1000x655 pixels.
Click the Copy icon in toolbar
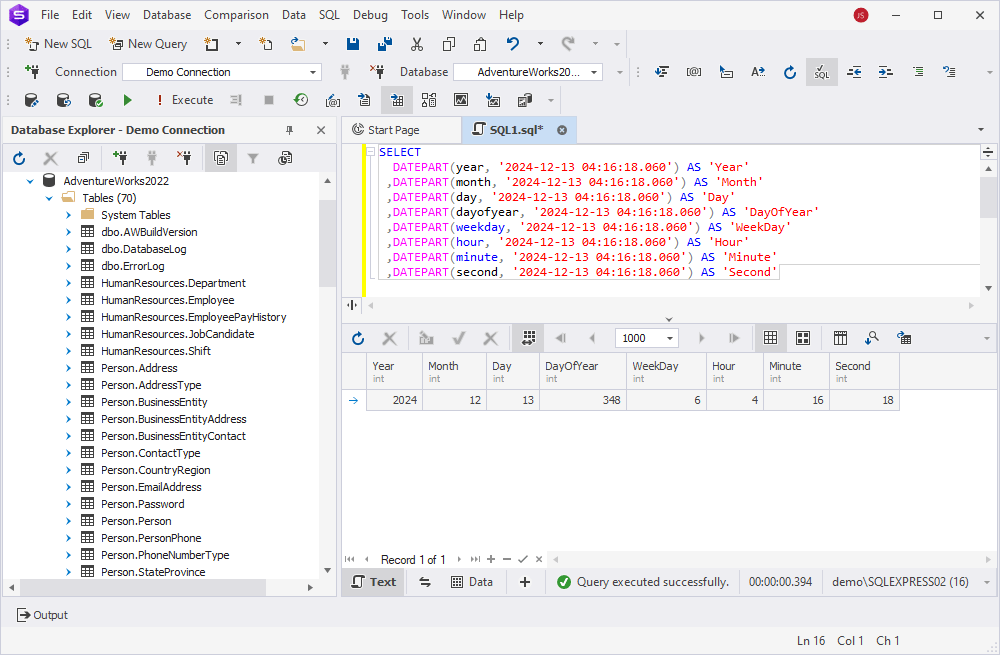[449, 44]
